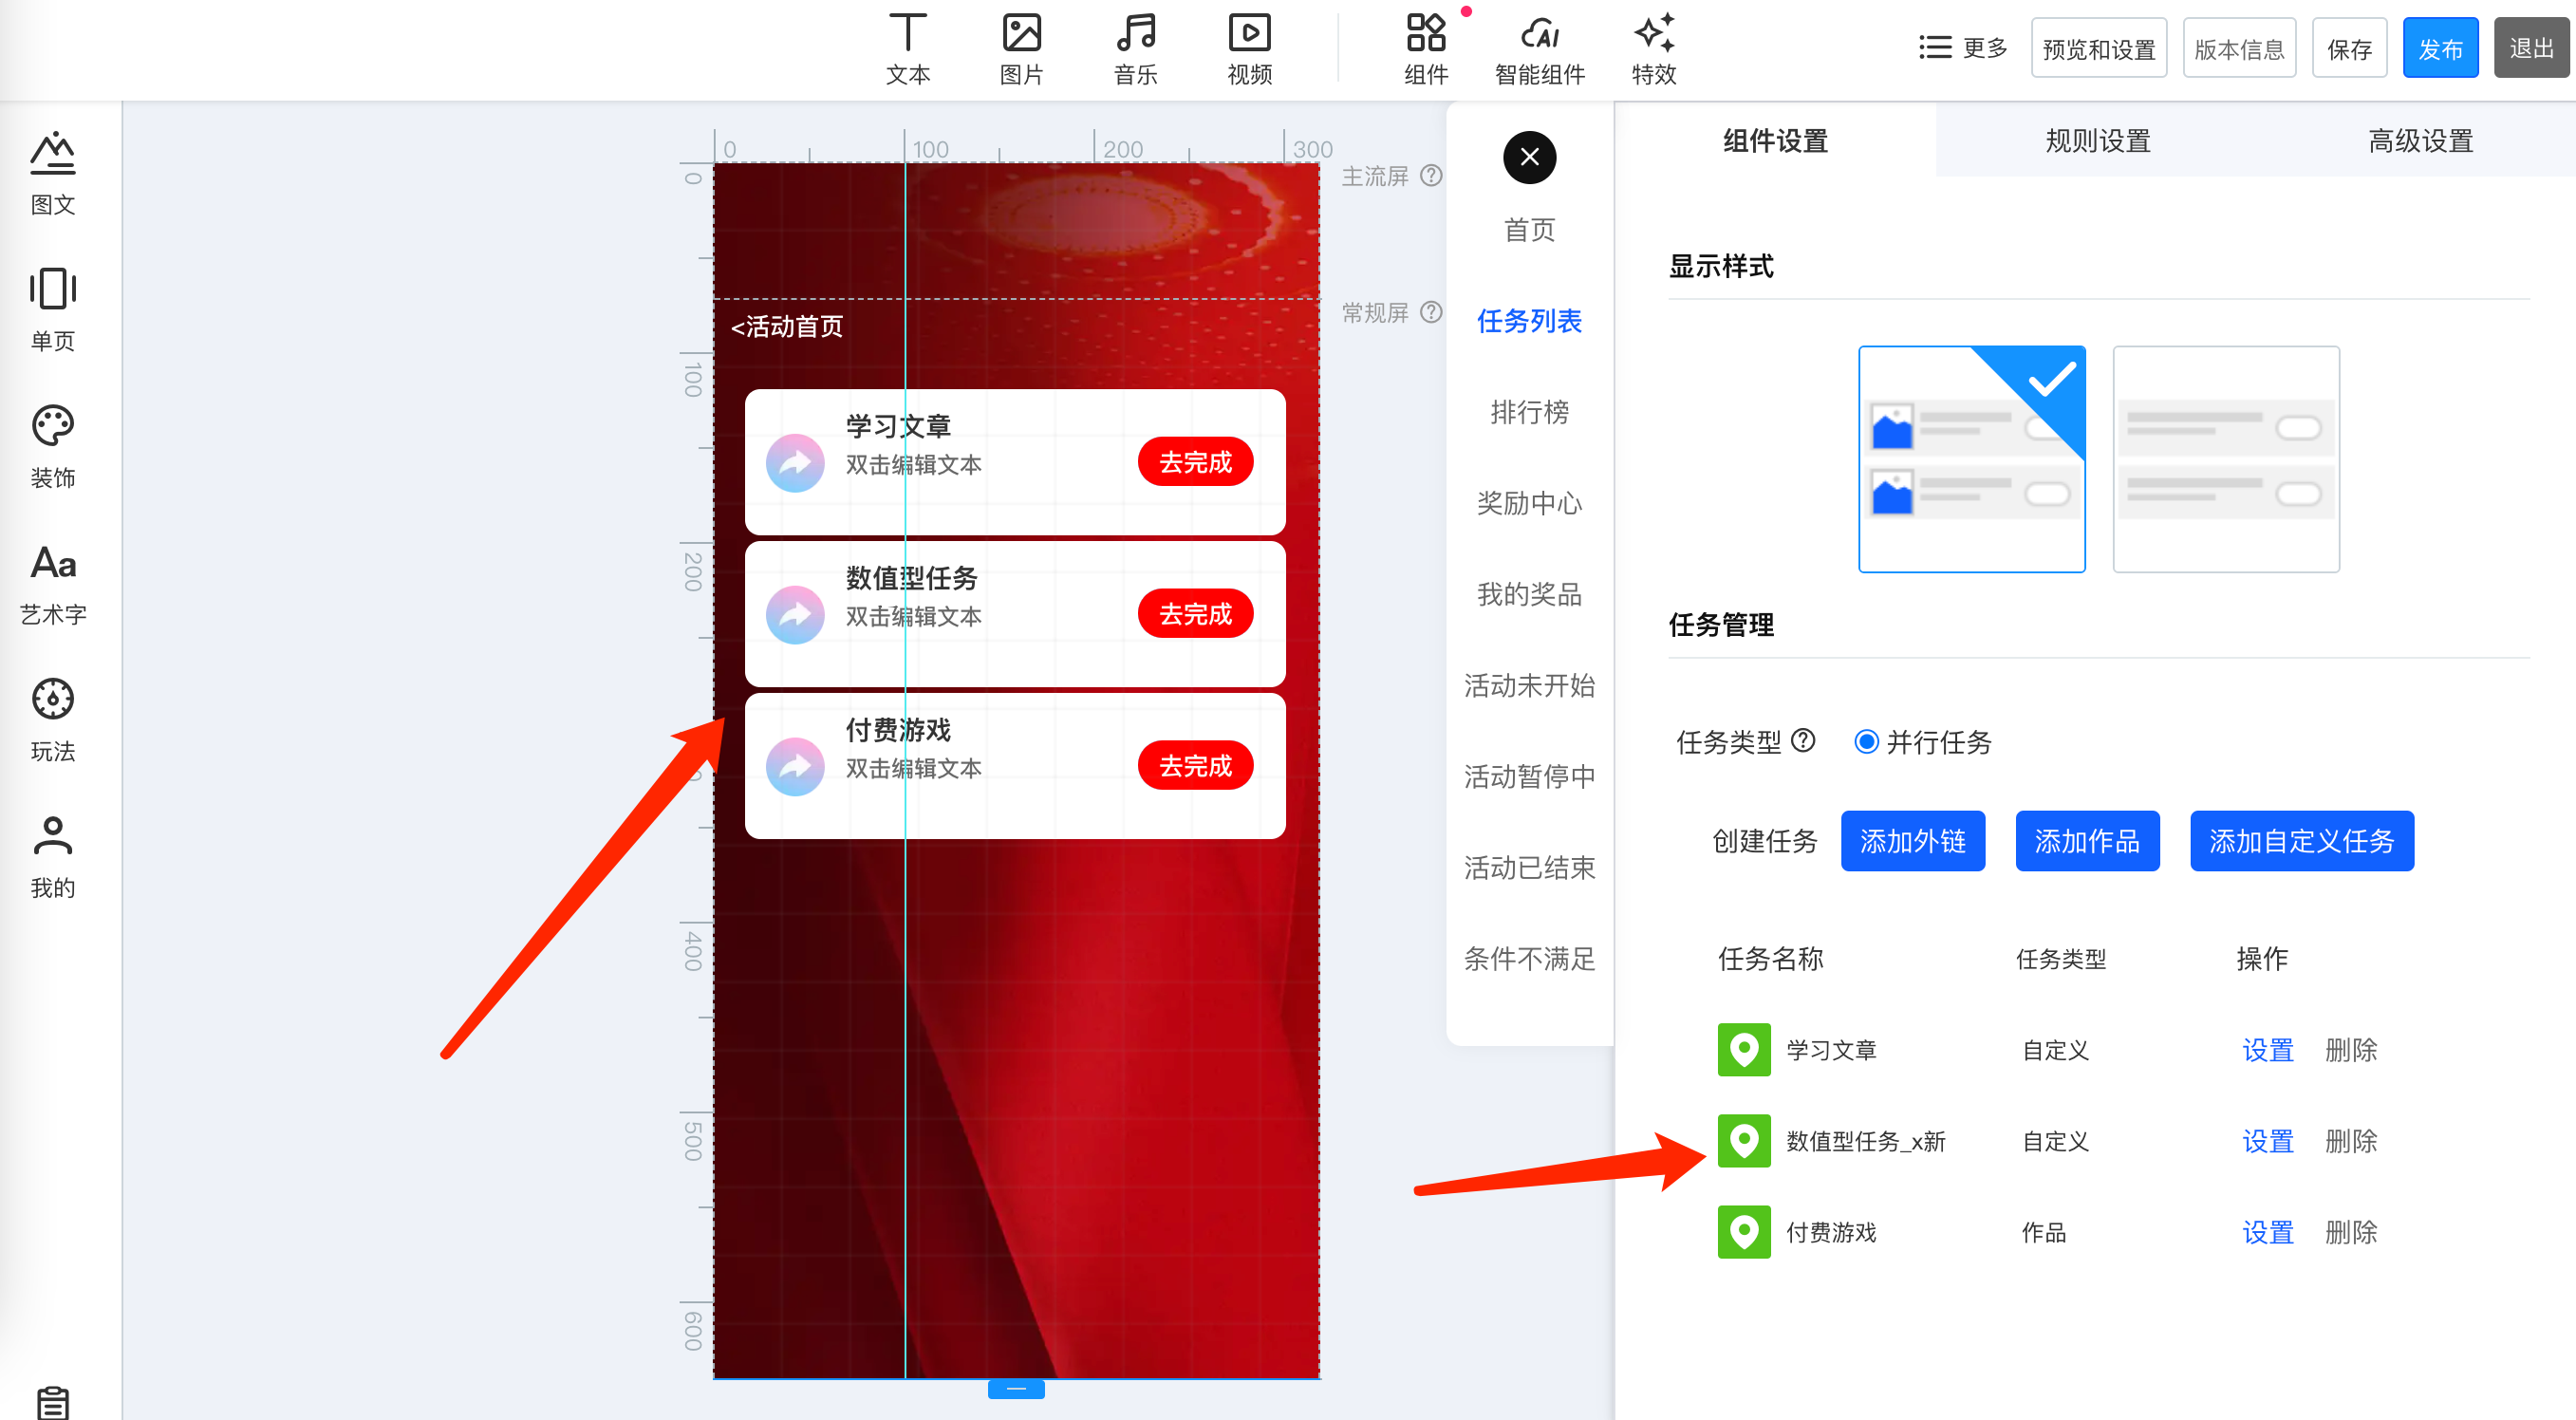Viewport: 2576px width, 1420px height.
Task: Open the 组件 components menu
Action: (1425, 48)
